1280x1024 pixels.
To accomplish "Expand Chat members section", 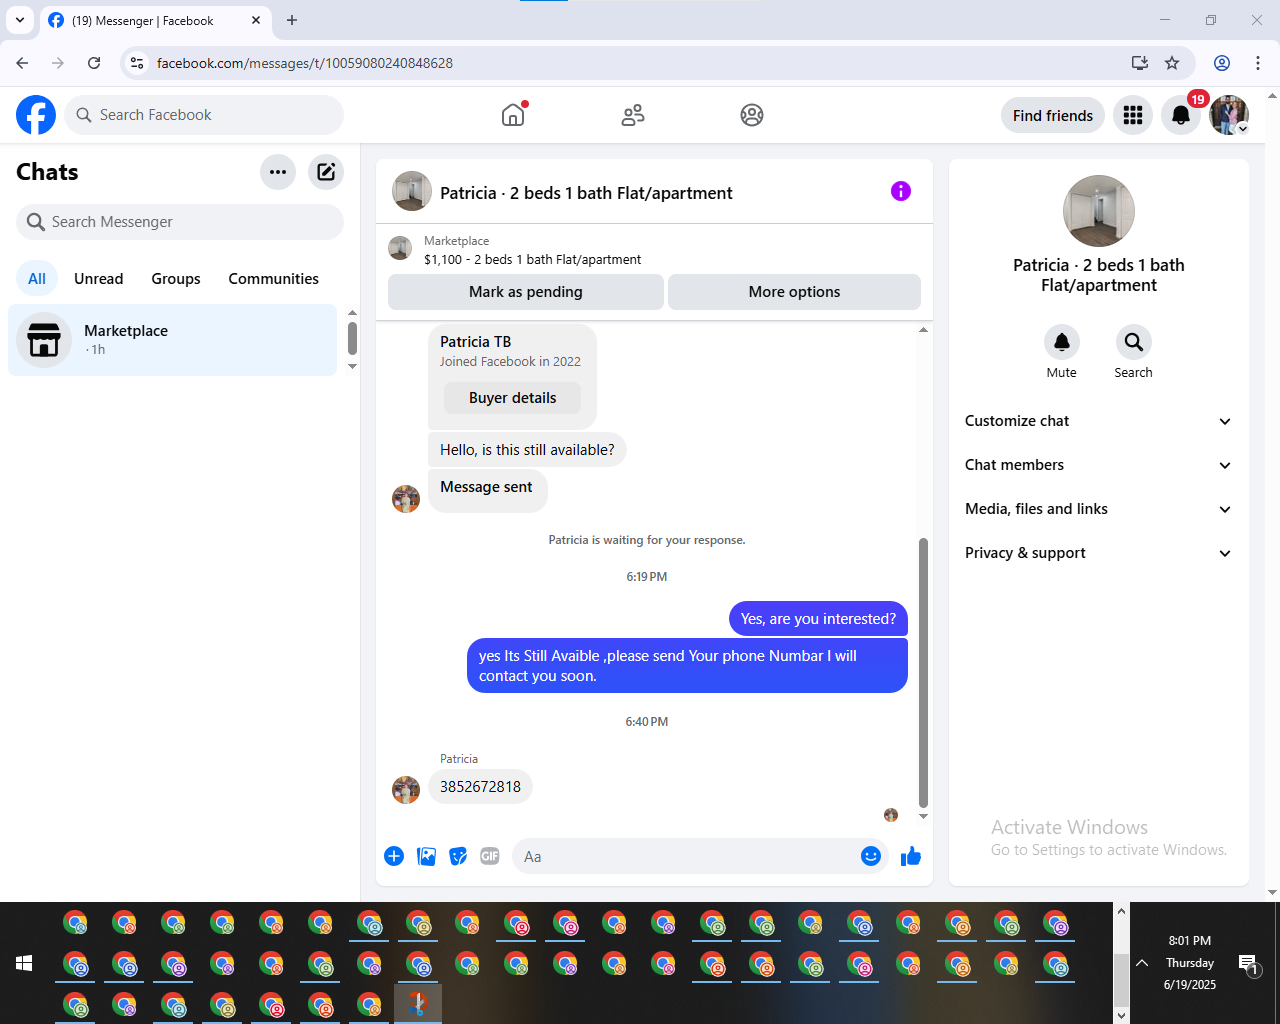I will pos(1099,465).
